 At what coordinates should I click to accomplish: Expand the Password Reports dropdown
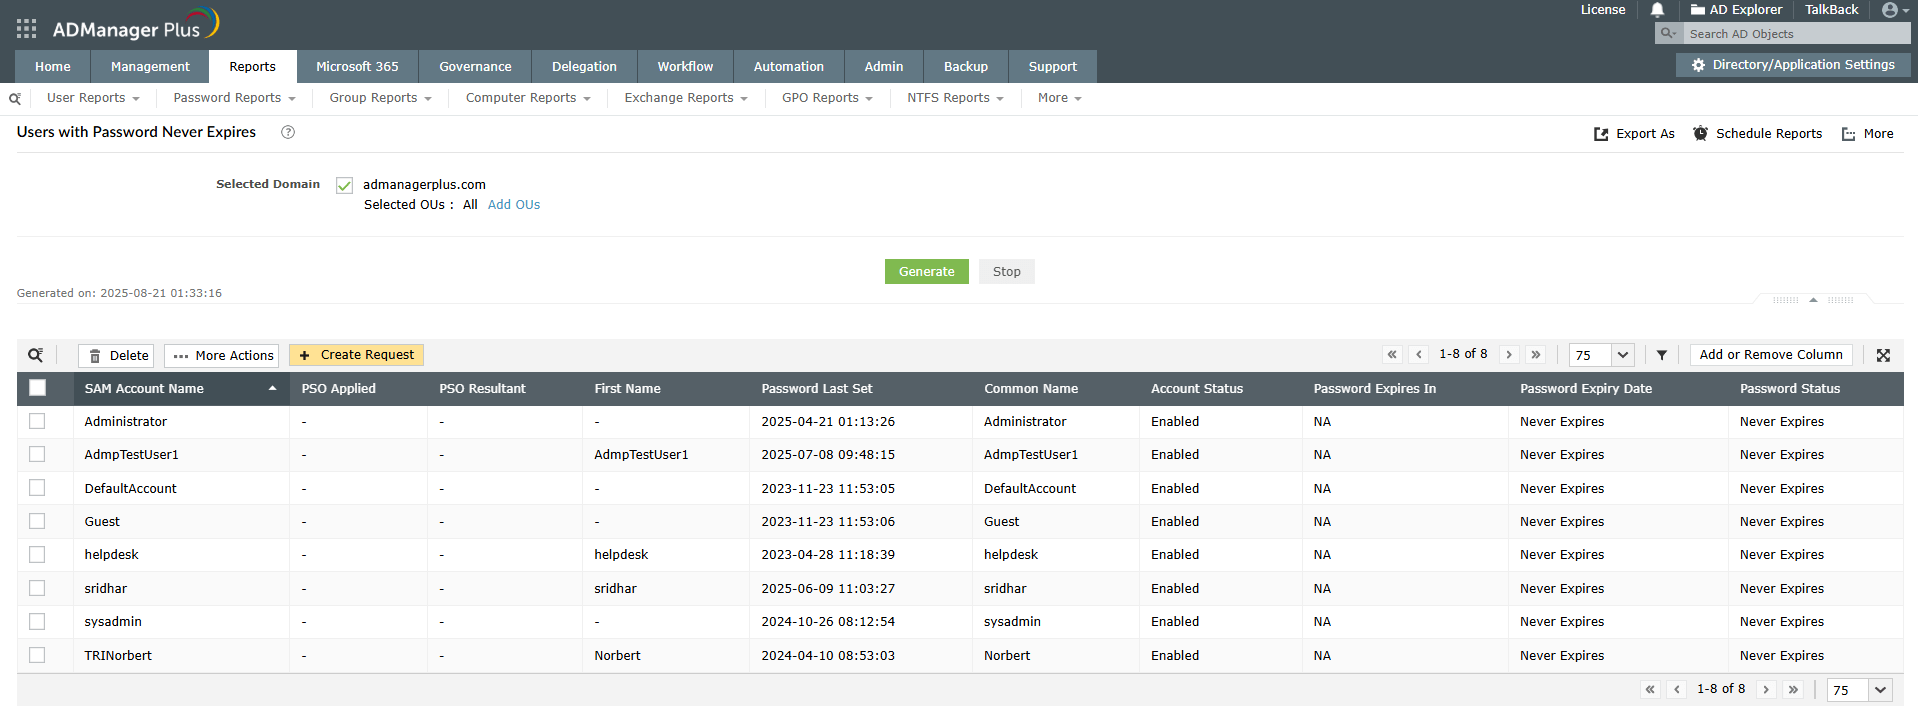click(234, 98)
